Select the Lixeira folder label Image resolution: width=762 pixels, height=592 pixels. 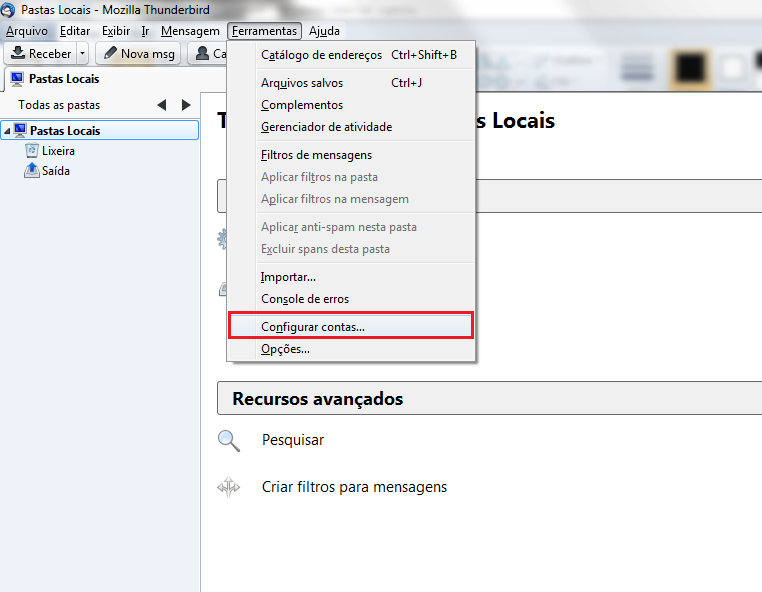[58, 151]
